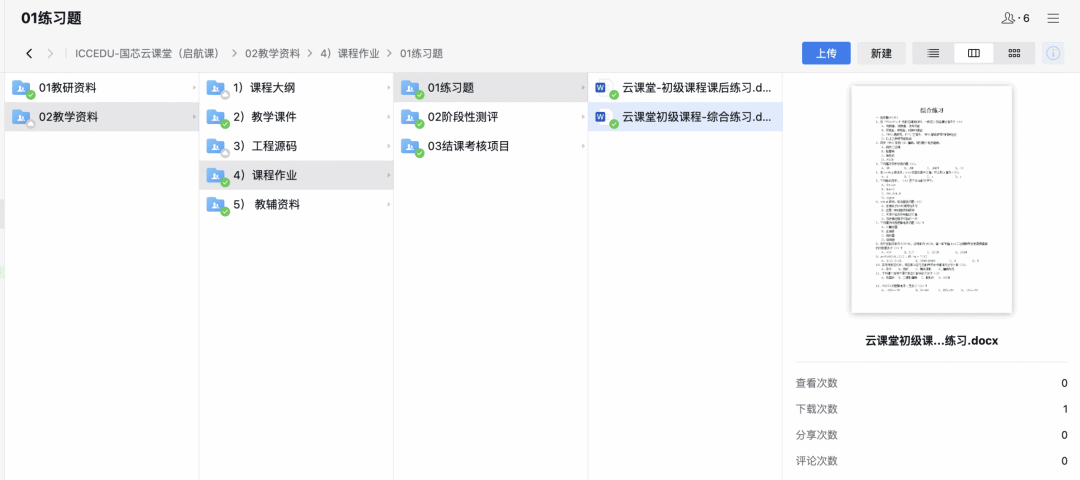Click the 01教研资料 folder icon

(22, 88)
